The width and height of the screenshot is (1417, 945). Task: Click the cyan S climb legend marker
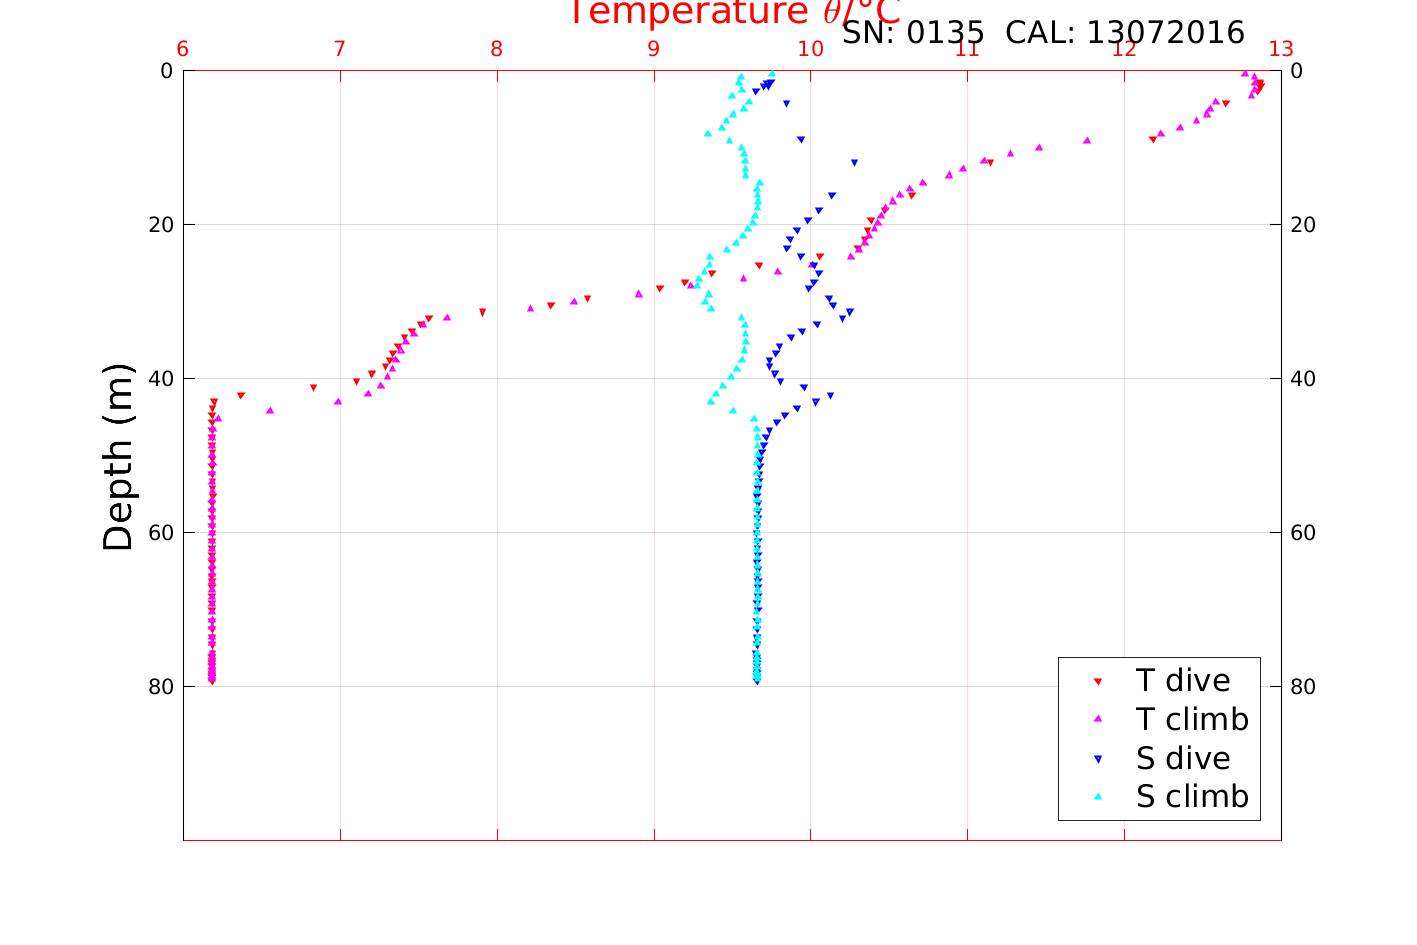(1097, 797)
